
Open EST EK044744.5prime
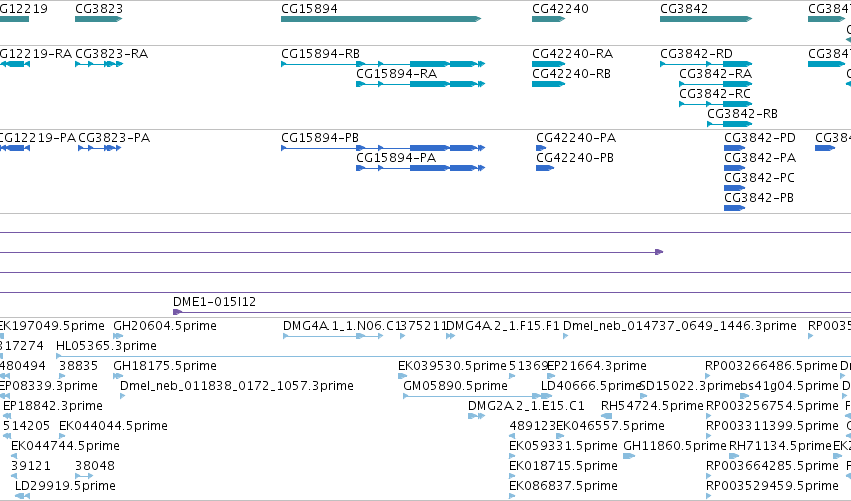(65, 446)
